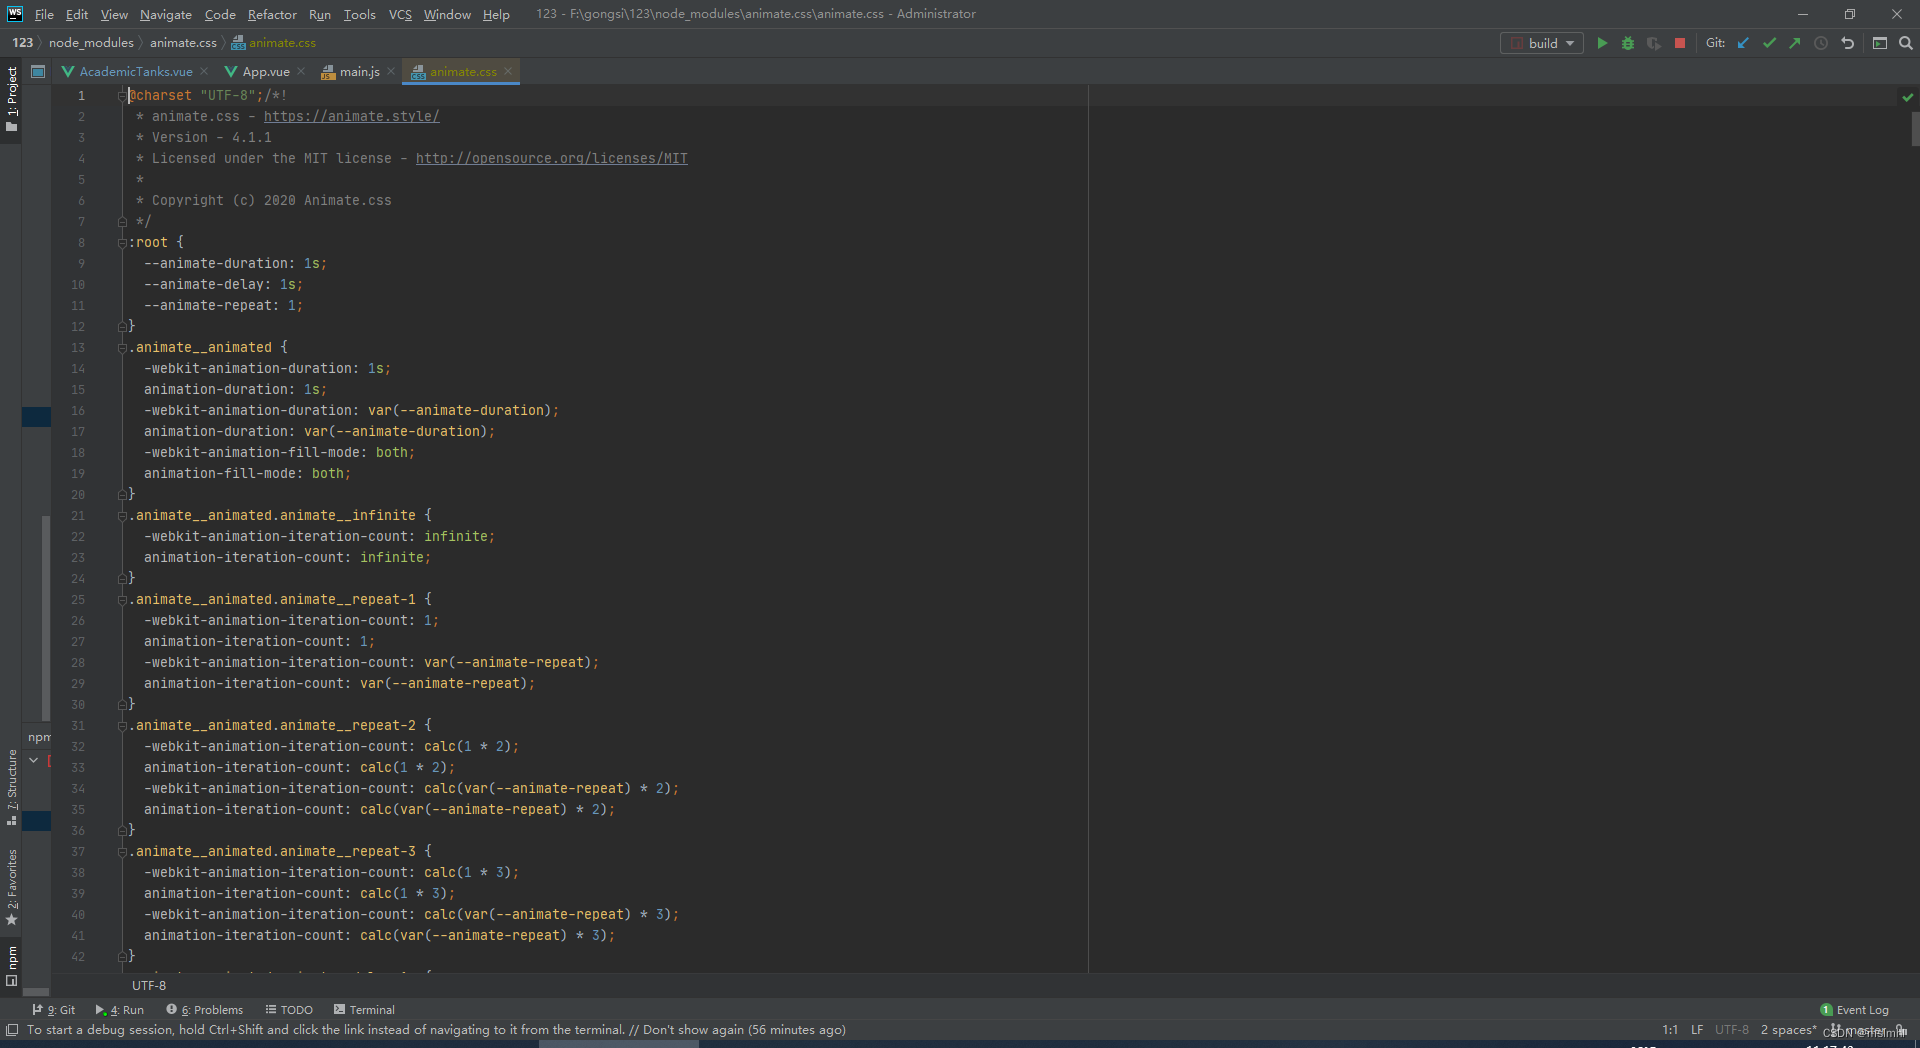1920x1048 pixels.
Task: Show Git history clock icon
Action: coord(1821,43)
